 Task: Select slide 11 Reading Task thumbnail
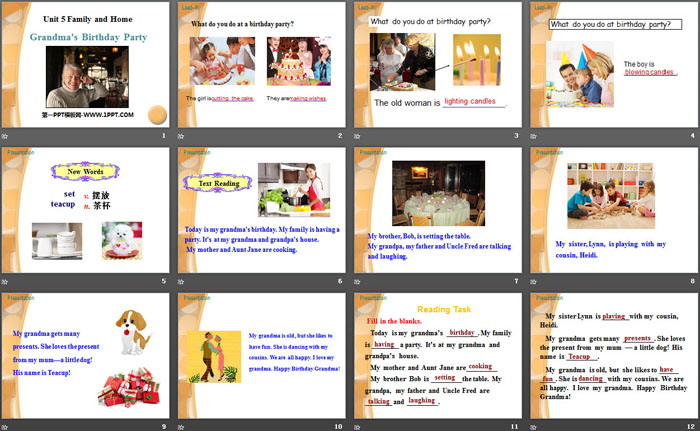coord(438,356)
